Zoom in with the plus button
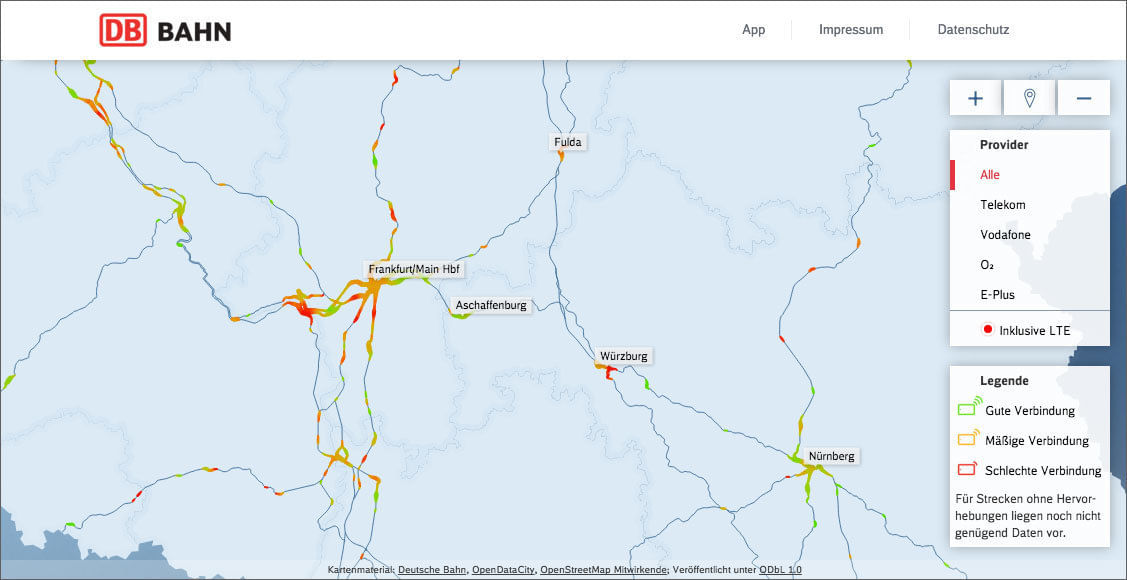1127x580 pixels. tap(975, 98)
